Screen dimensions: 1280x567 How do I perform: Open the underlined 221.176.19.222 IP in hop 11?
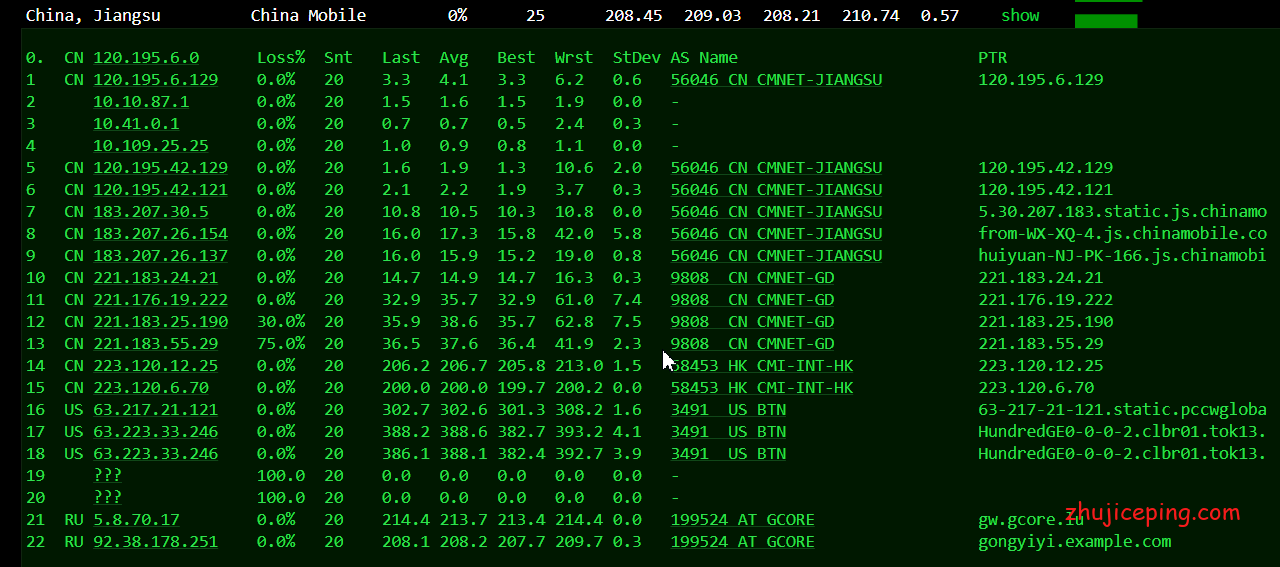pos(161,300)
